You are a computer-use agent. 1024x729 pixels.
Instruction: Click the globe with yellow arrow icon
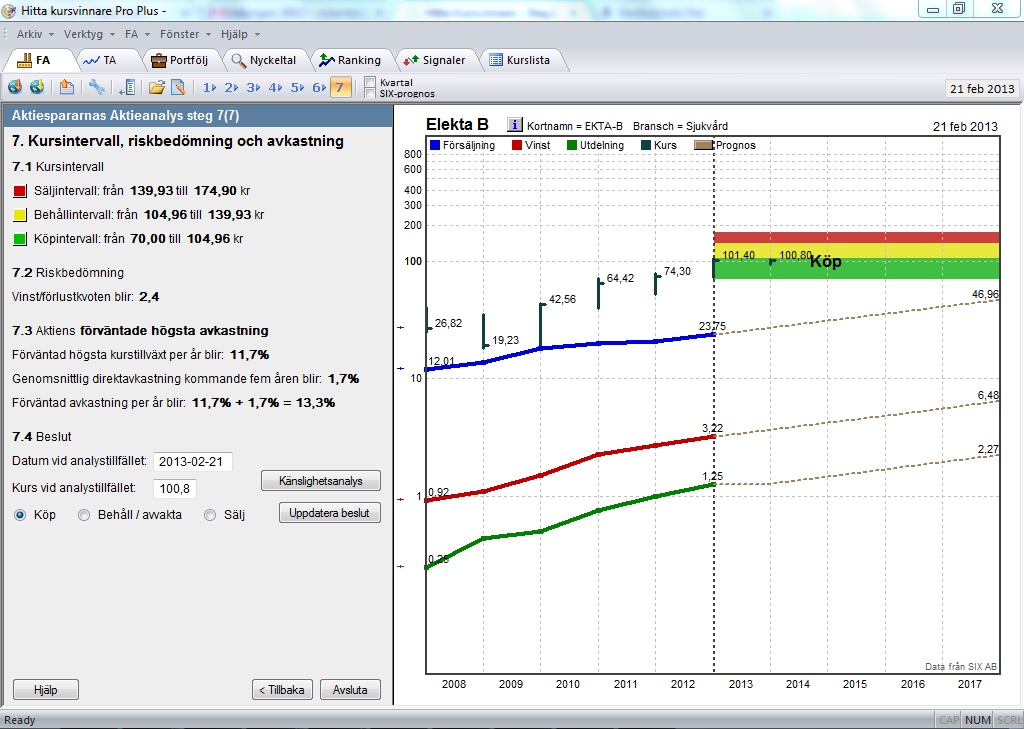pyautogui.click(x=37, y=87)
